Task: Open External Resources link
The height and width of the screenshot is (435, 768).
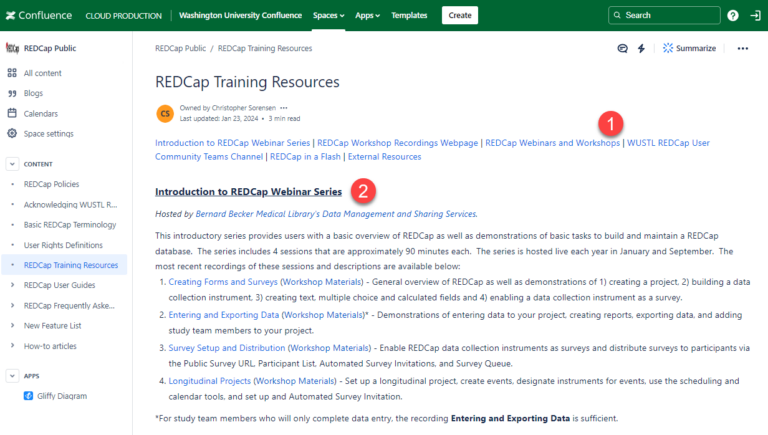Action: click(384, 156)
